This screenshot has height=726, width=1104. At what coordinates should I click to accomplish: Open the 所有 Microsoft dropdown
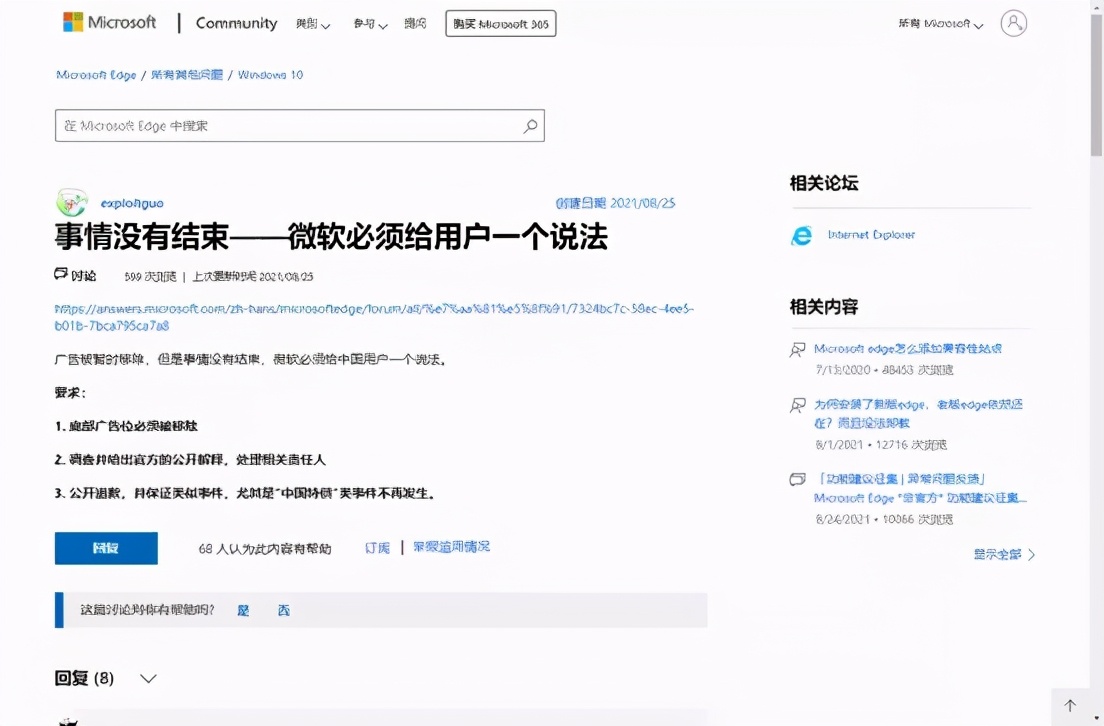coord(942,22)
